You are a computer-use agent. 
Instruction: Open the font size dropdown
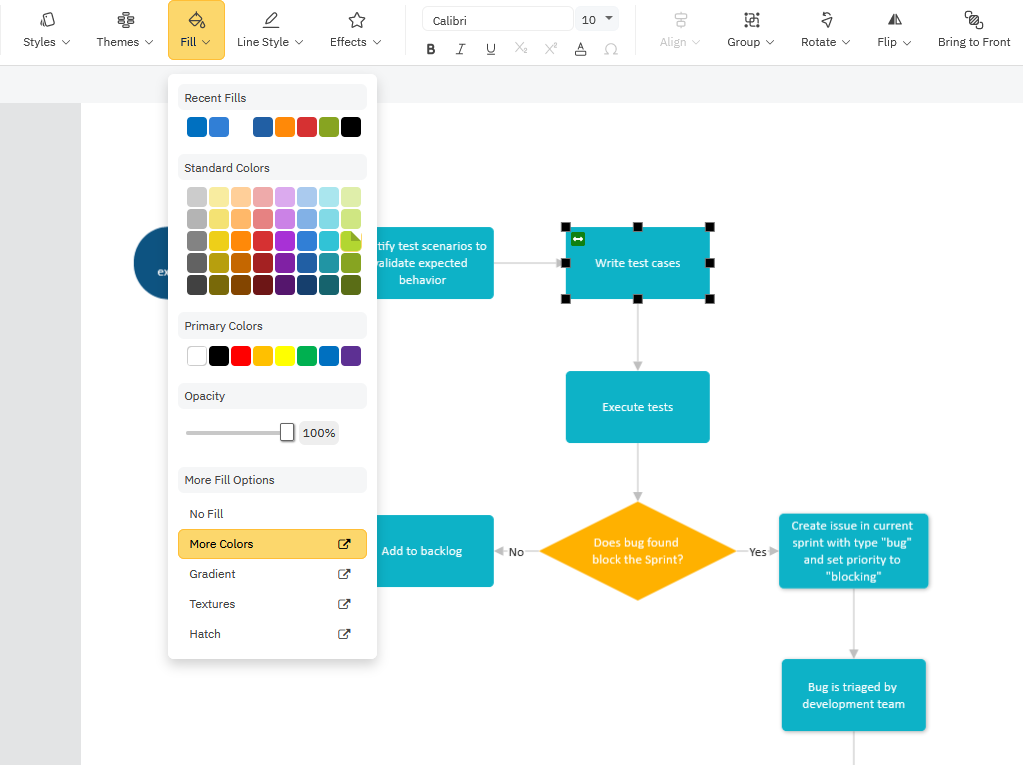[x=597, y=18]
